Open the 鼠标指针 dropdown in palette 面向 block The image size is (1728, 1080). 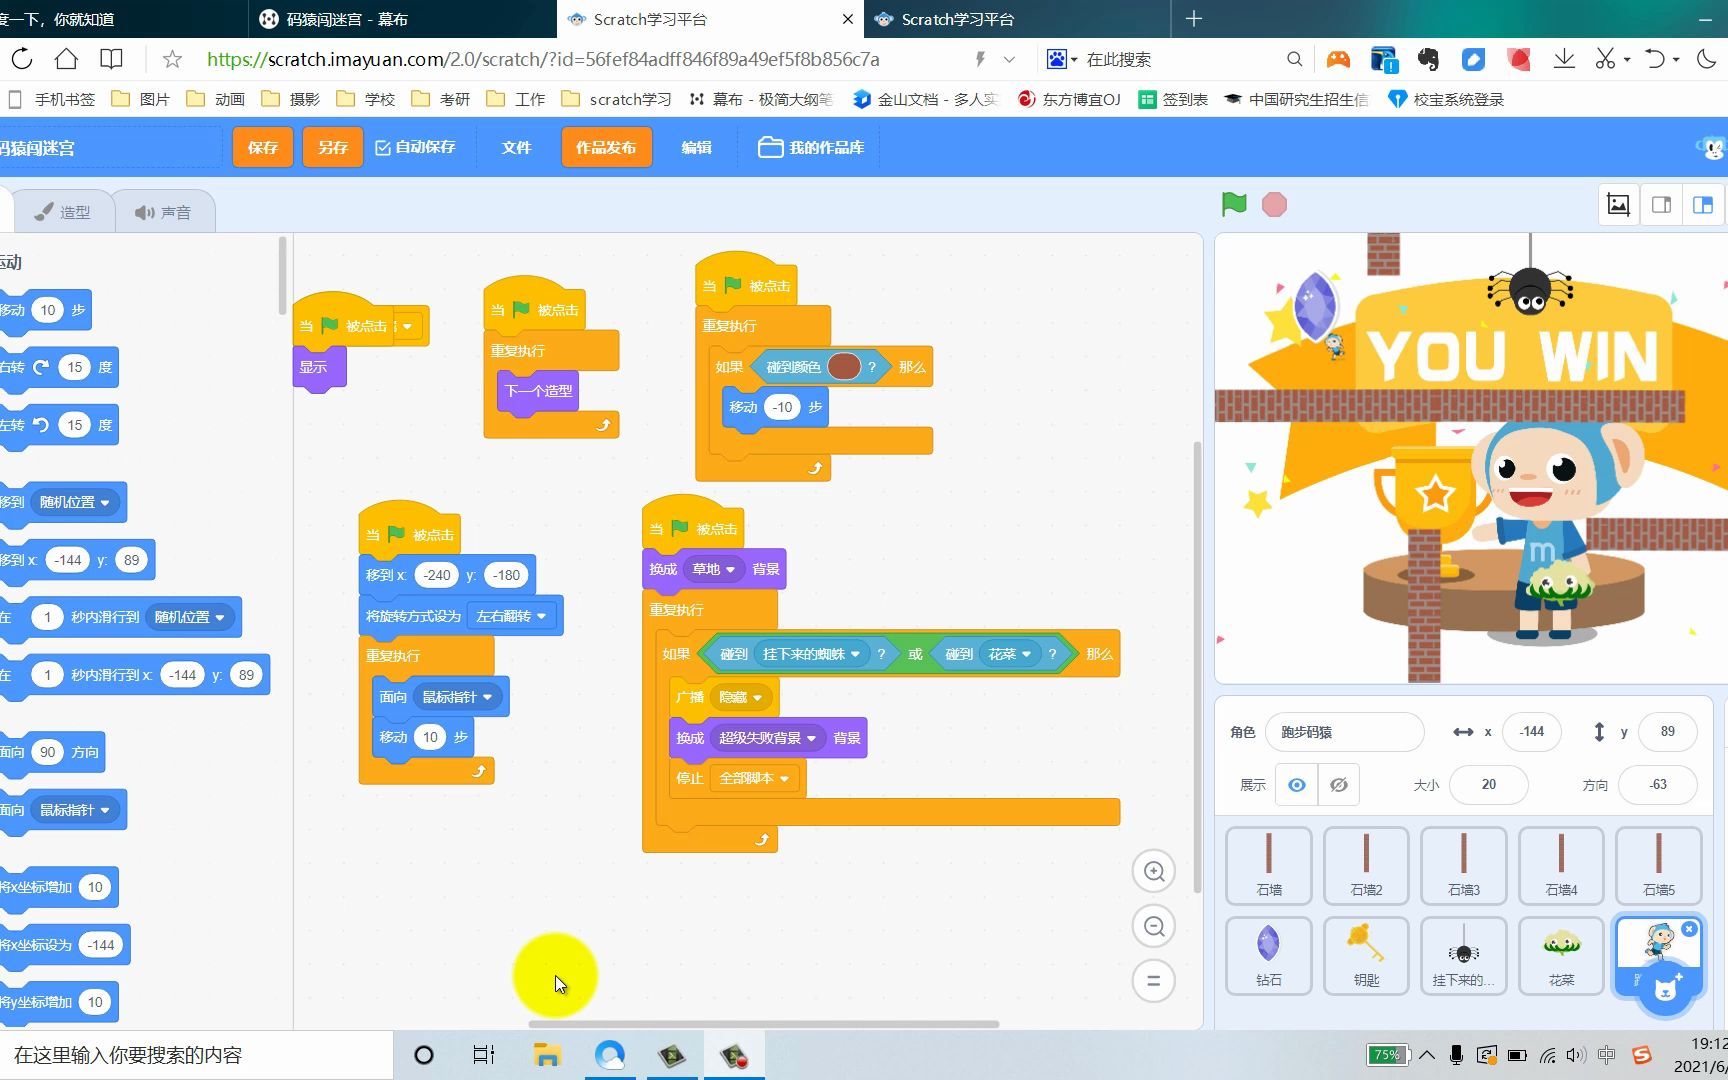76,810
